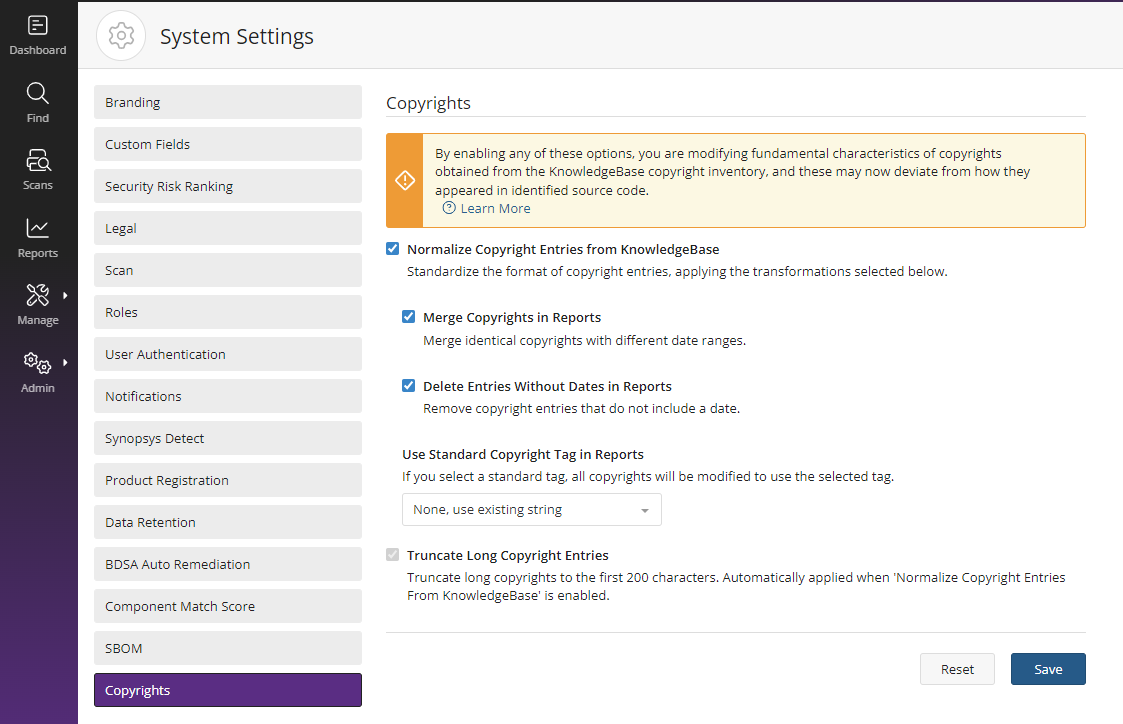Viewport: 1123px width, 724px height.
Task: Click the orange warning diamond icon
Action: coord(405,180)
